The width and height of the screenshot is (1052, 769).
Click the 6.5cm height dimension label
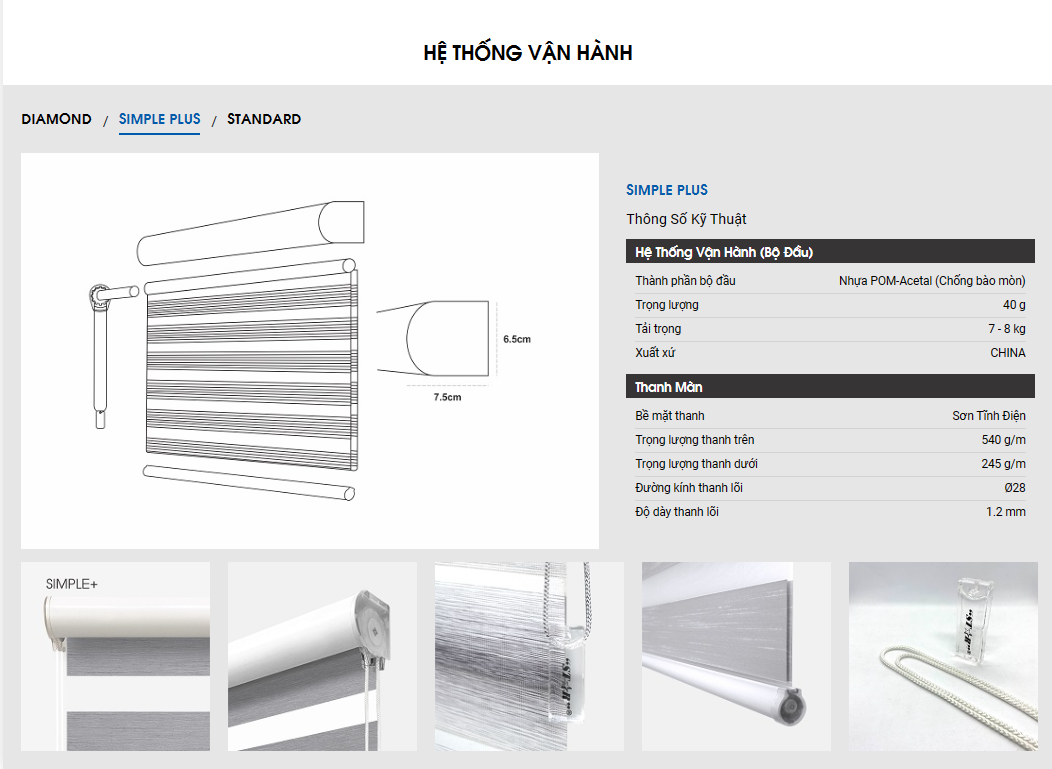tap(516, 339)
